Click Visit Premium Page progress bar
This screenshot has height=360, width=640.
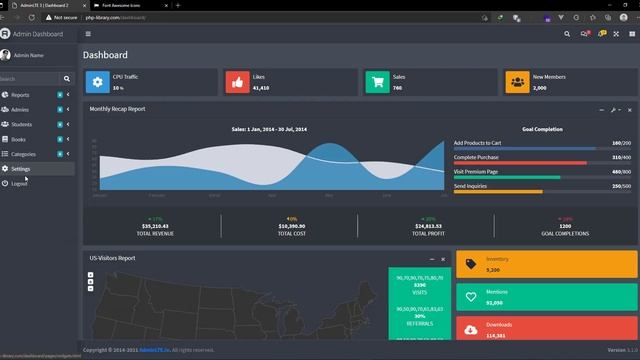point(542,177)
